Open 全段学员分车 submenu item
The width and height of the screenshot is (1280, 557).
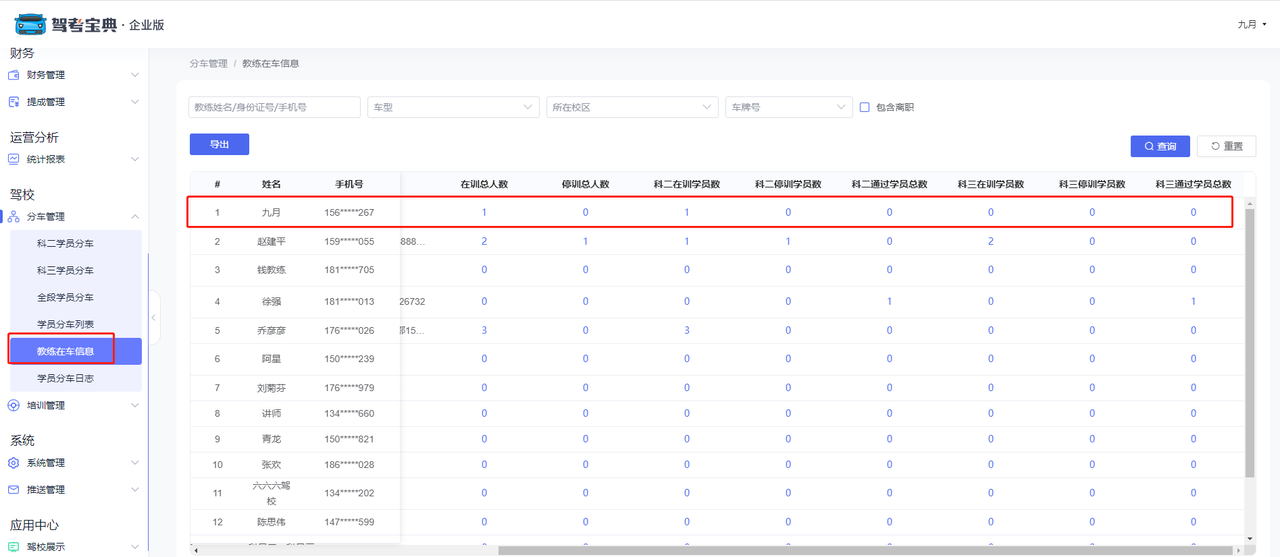[75, 297]
